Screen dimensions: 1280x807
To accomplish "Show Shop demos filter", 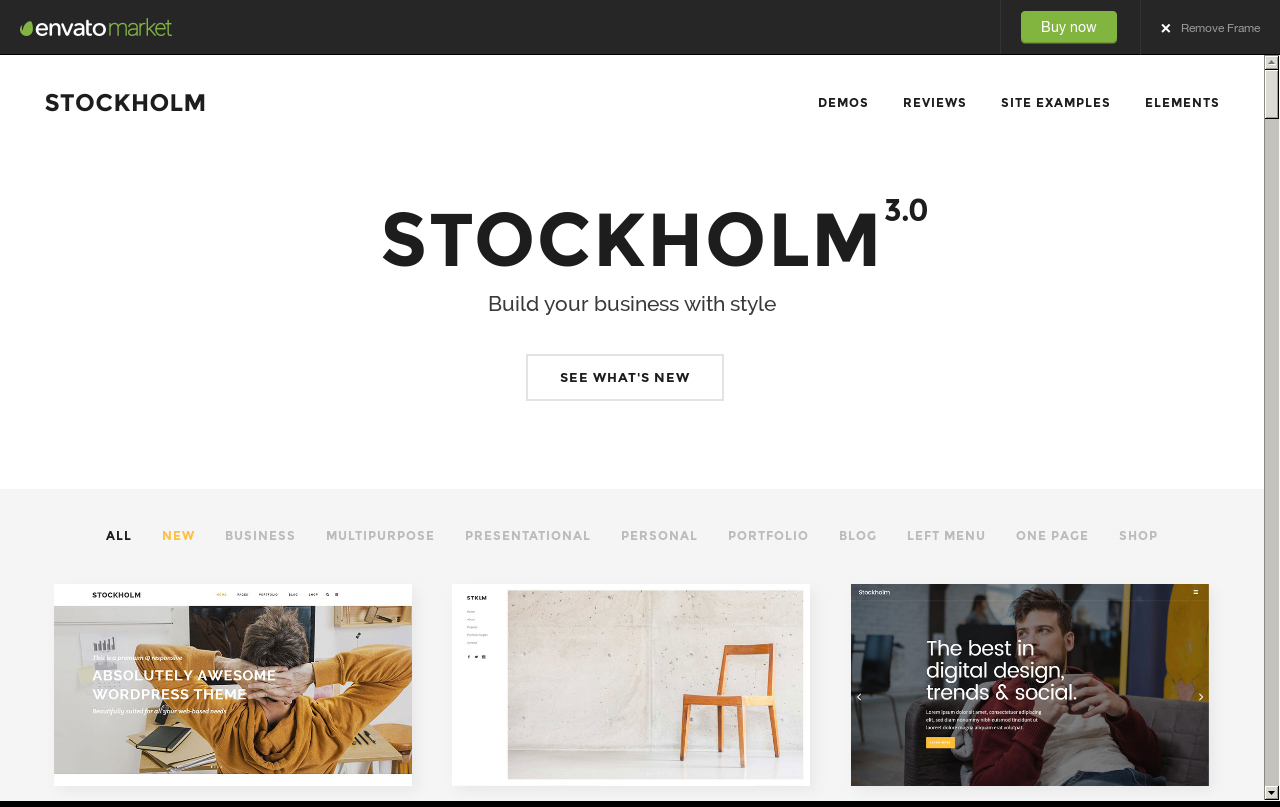I will point(1138,536).
